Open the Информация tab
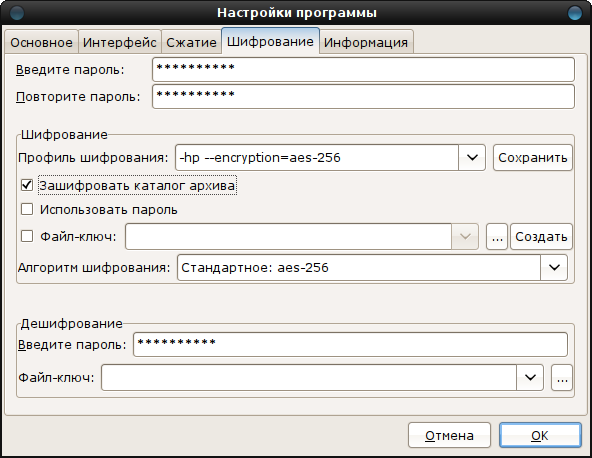Screen dimensions: 592x458 click(366, 42)
